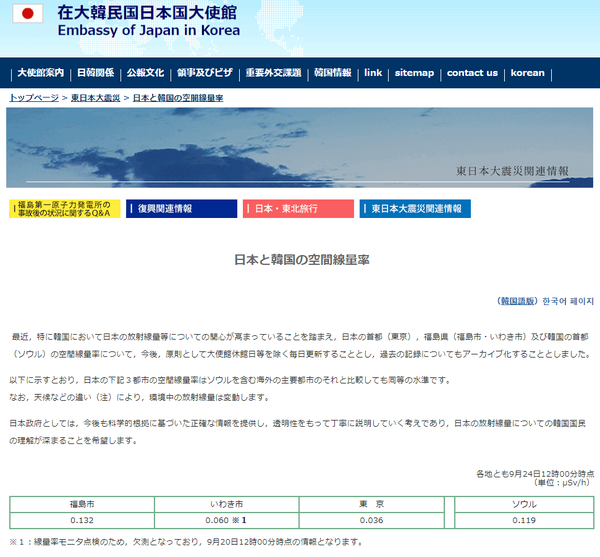Select the 0.060 ※1 value cell

(227, 520)
